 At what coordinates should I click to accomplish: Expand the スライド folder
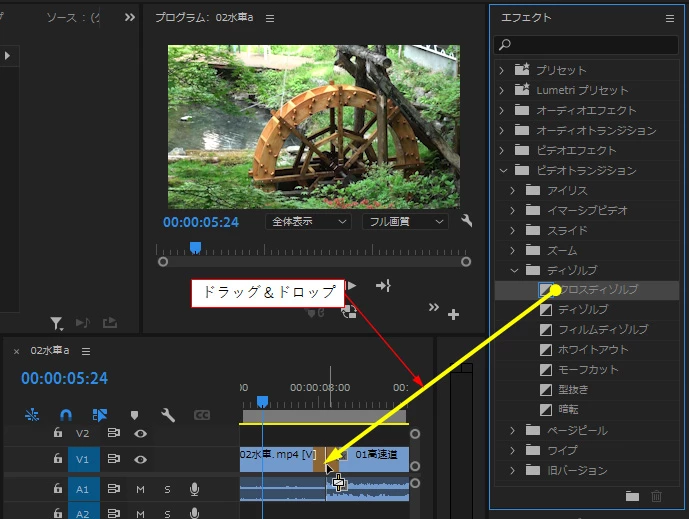(x=512, y=230)
